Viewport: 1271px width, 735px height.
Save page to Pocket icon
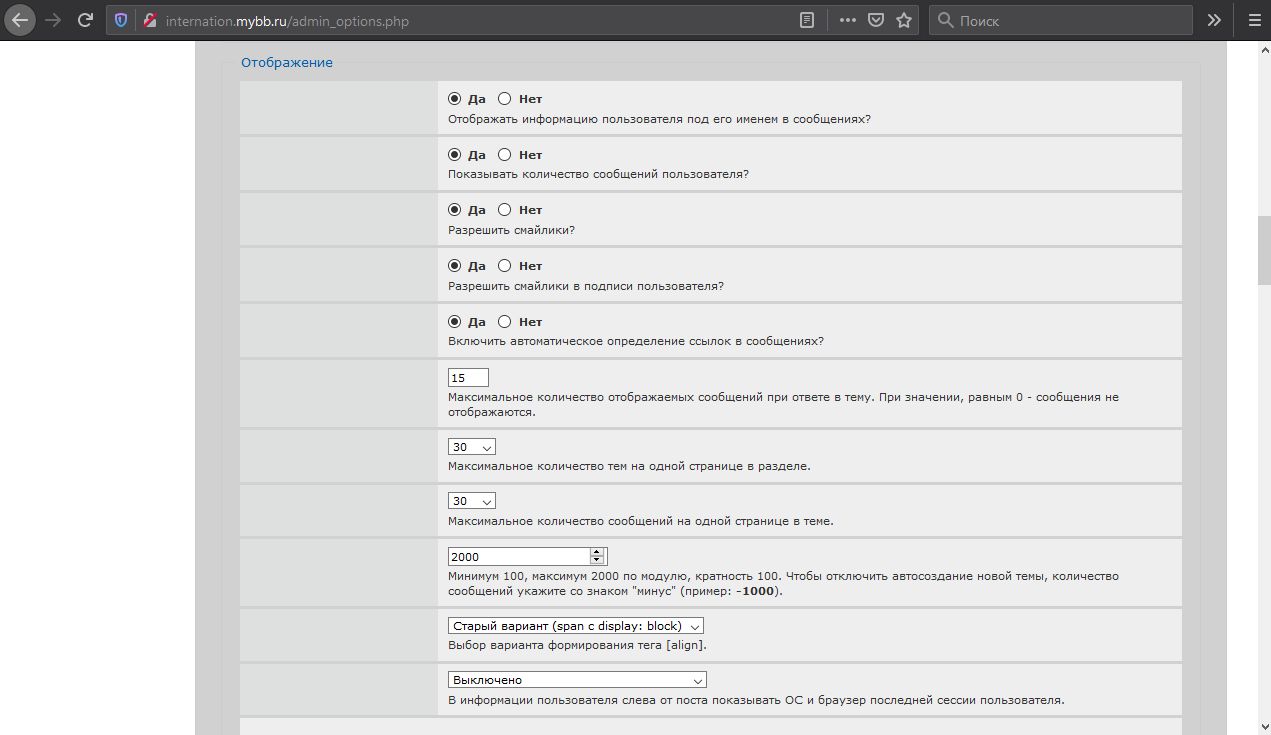click(876, 20)
